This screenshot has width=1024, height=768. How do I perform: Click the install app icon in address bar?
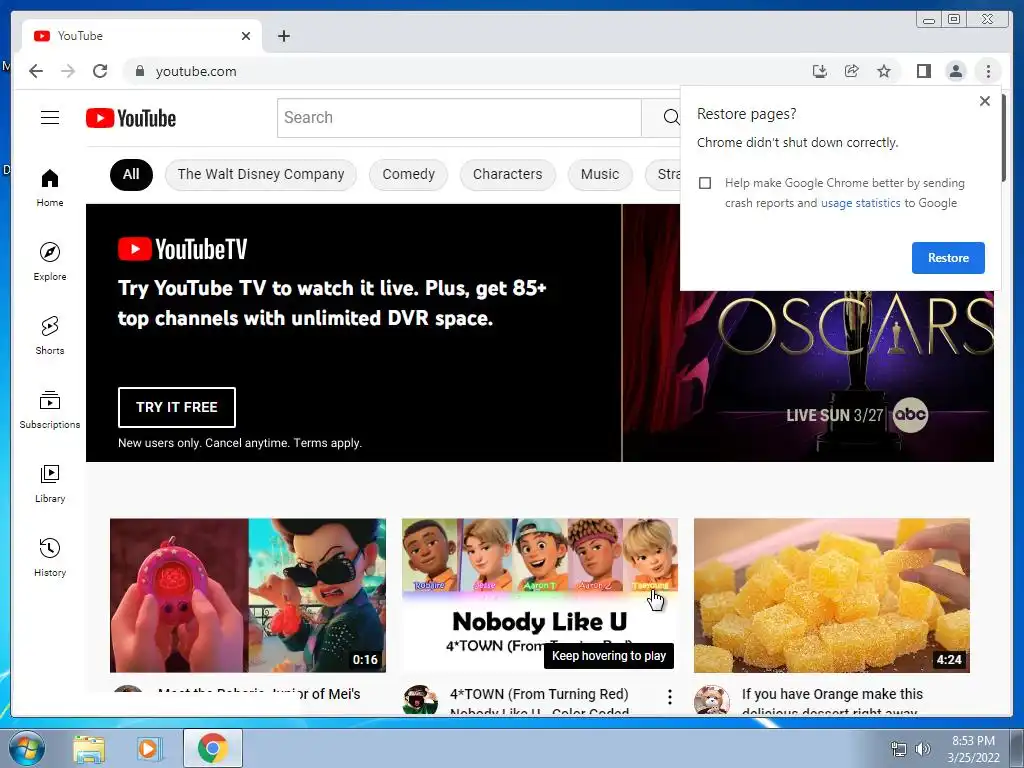pos(820,71)
